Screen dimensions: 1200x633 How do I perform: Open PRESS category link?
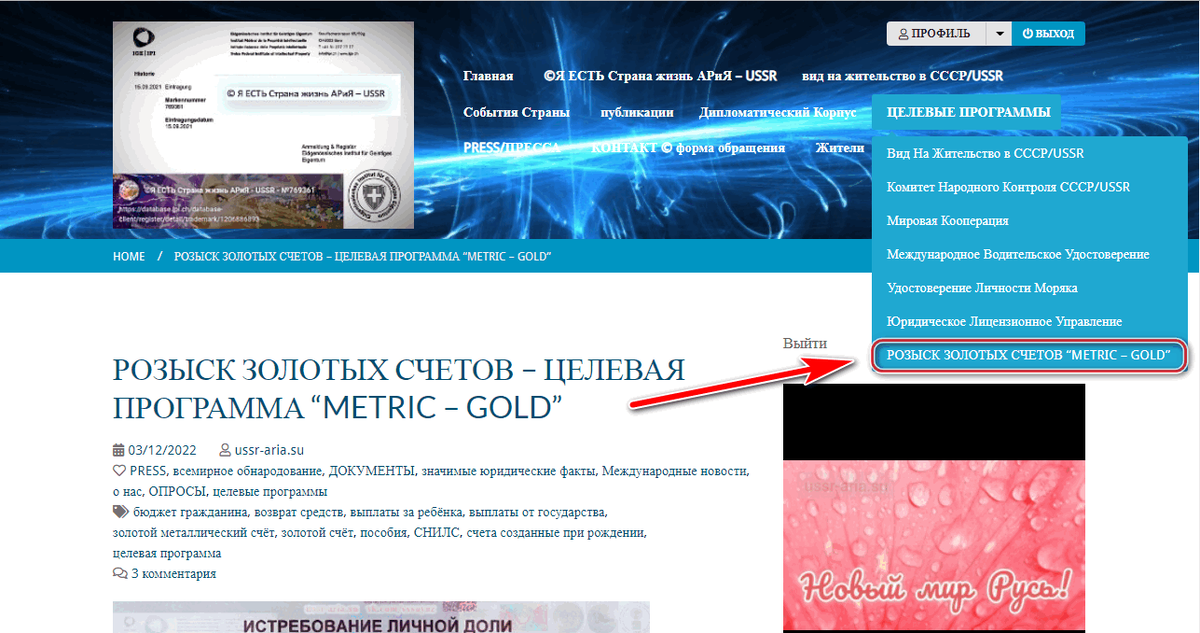click(x=147, y=471)
